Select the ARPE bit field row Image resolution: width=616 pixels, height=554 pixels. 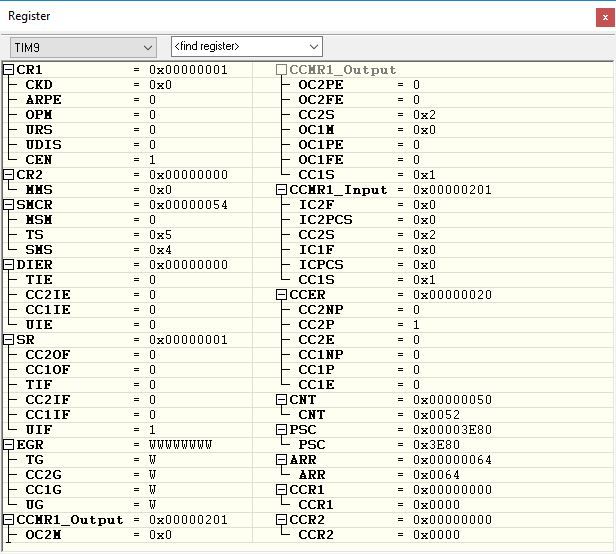[x=128, y=100]
